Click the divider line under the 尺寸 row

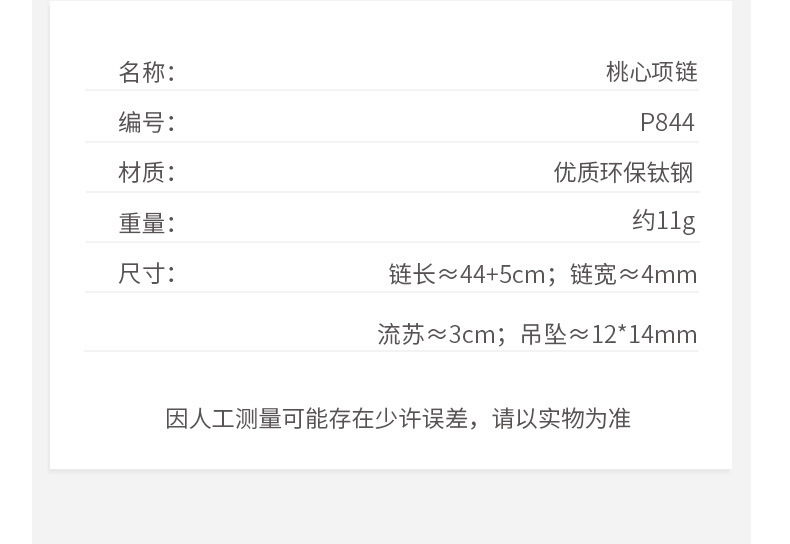coord(391,292)
